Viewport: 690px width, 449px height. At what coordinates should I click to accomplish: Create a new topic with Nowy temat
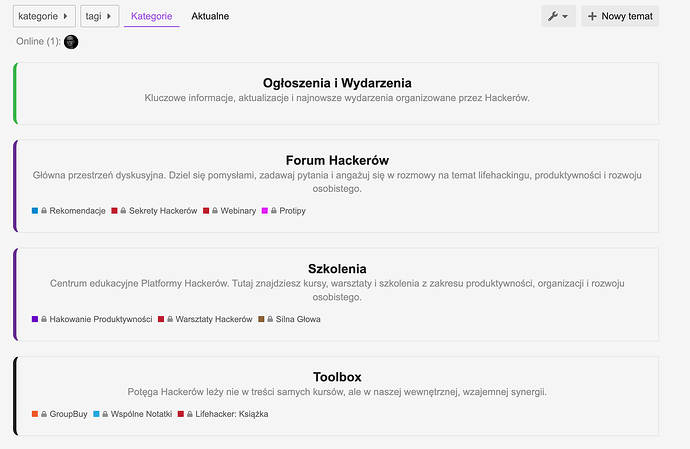point(620,16)
